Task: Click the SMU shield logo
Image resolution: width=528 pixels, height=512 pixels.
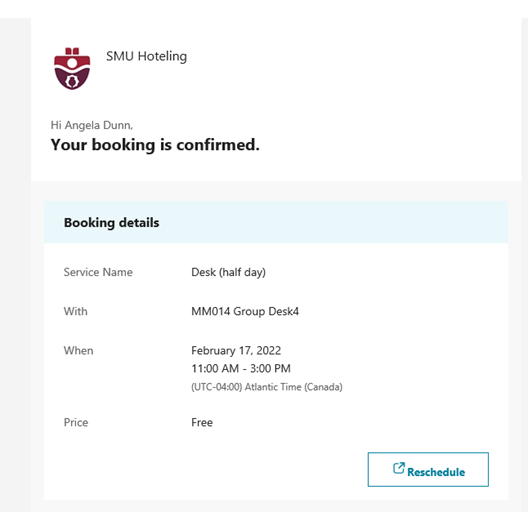Action: (x=72, y=68)
